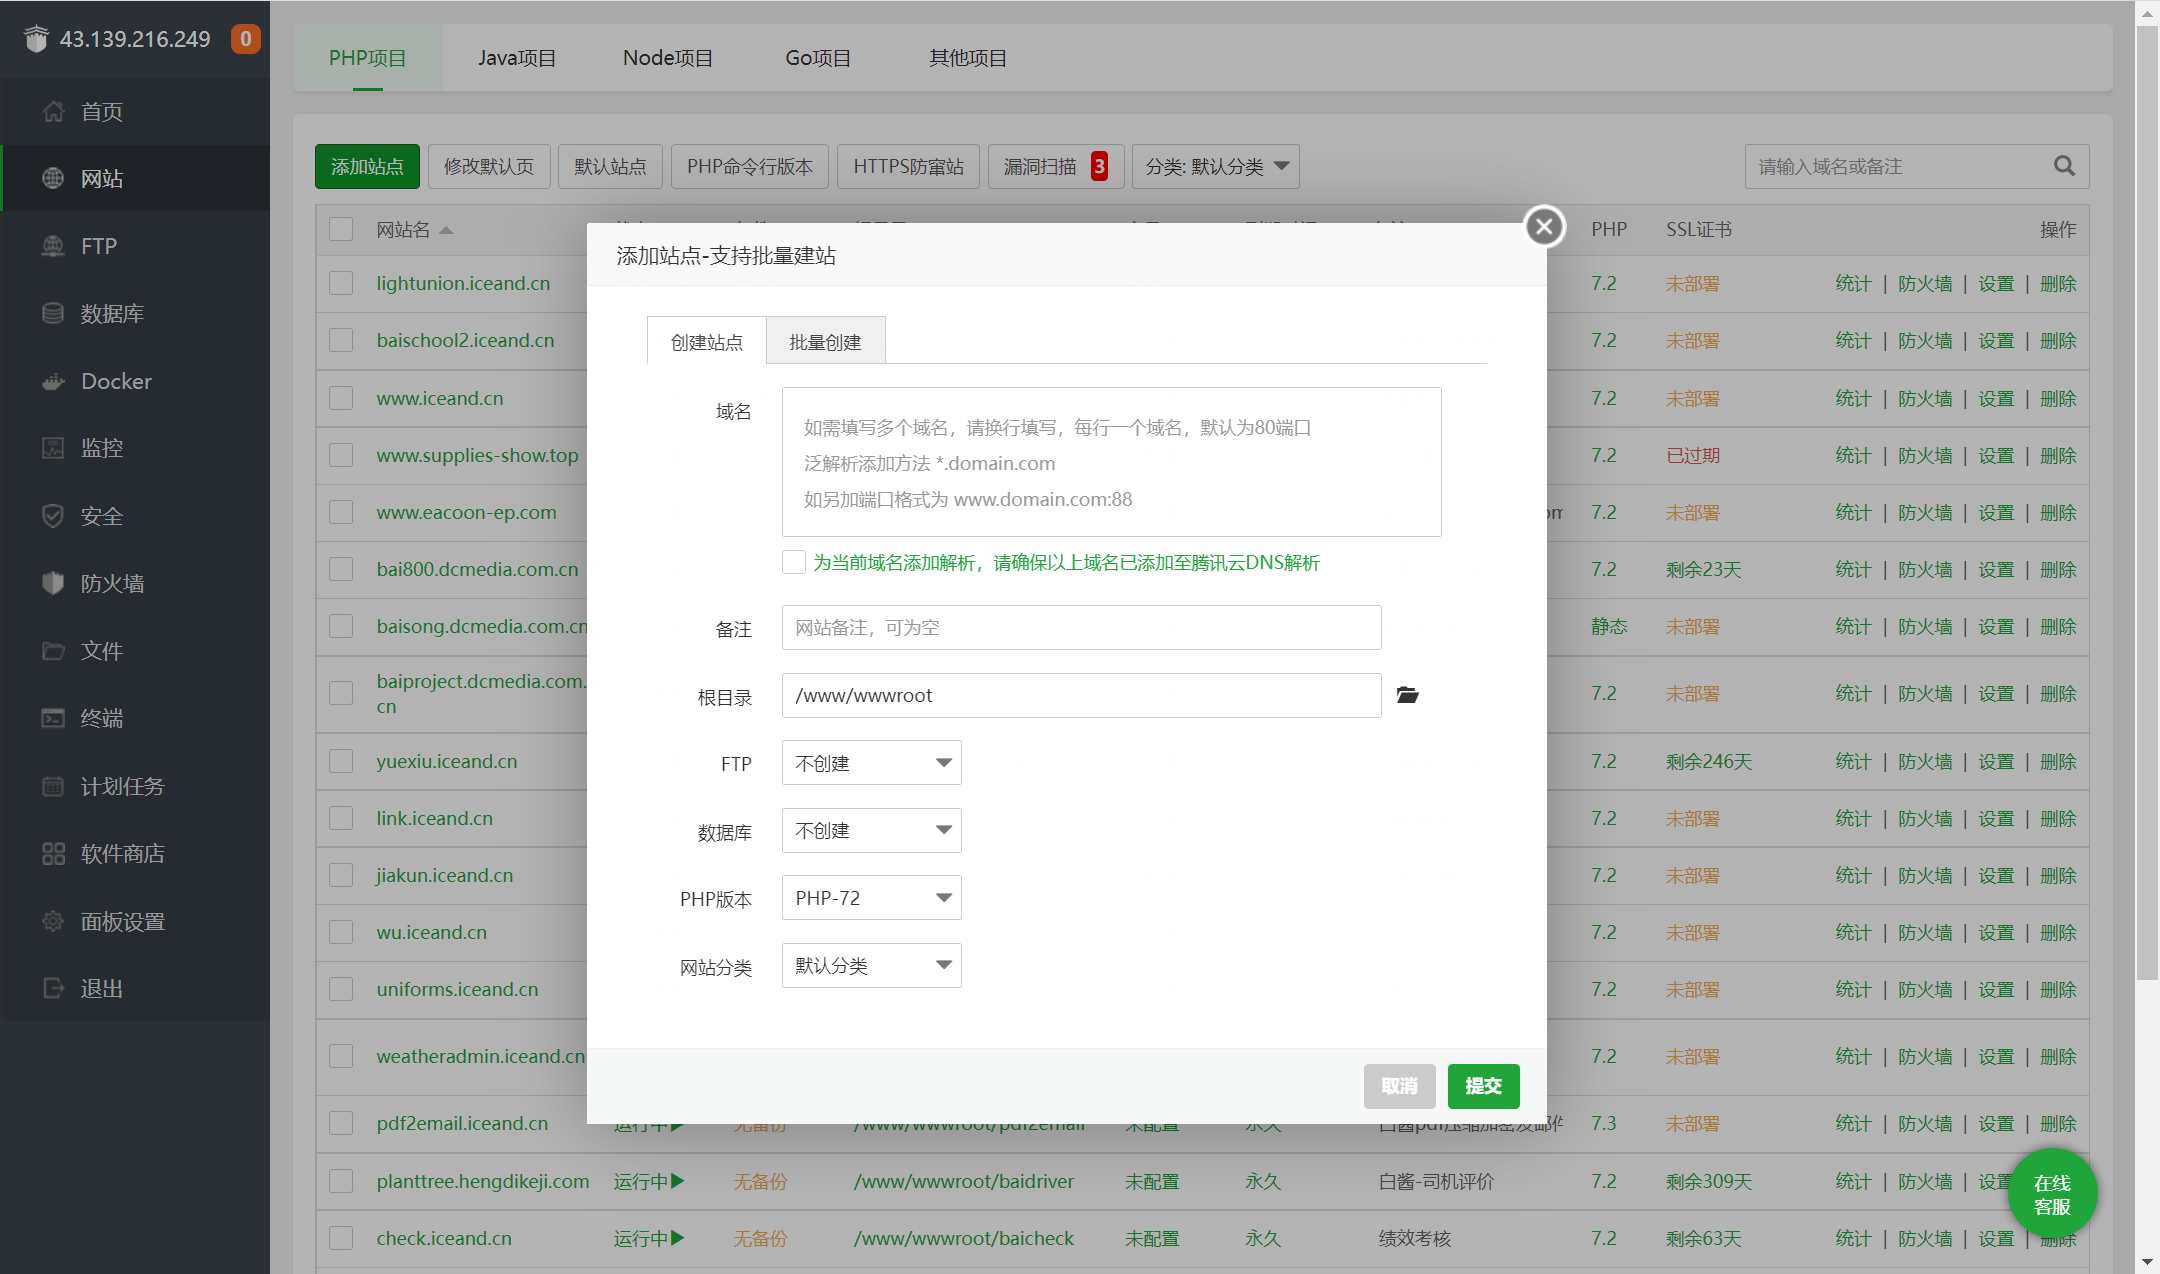Expand the FTP 不创建 dropdown
This screenshot has width=2160, height=1274.
(x=871, y=763)
